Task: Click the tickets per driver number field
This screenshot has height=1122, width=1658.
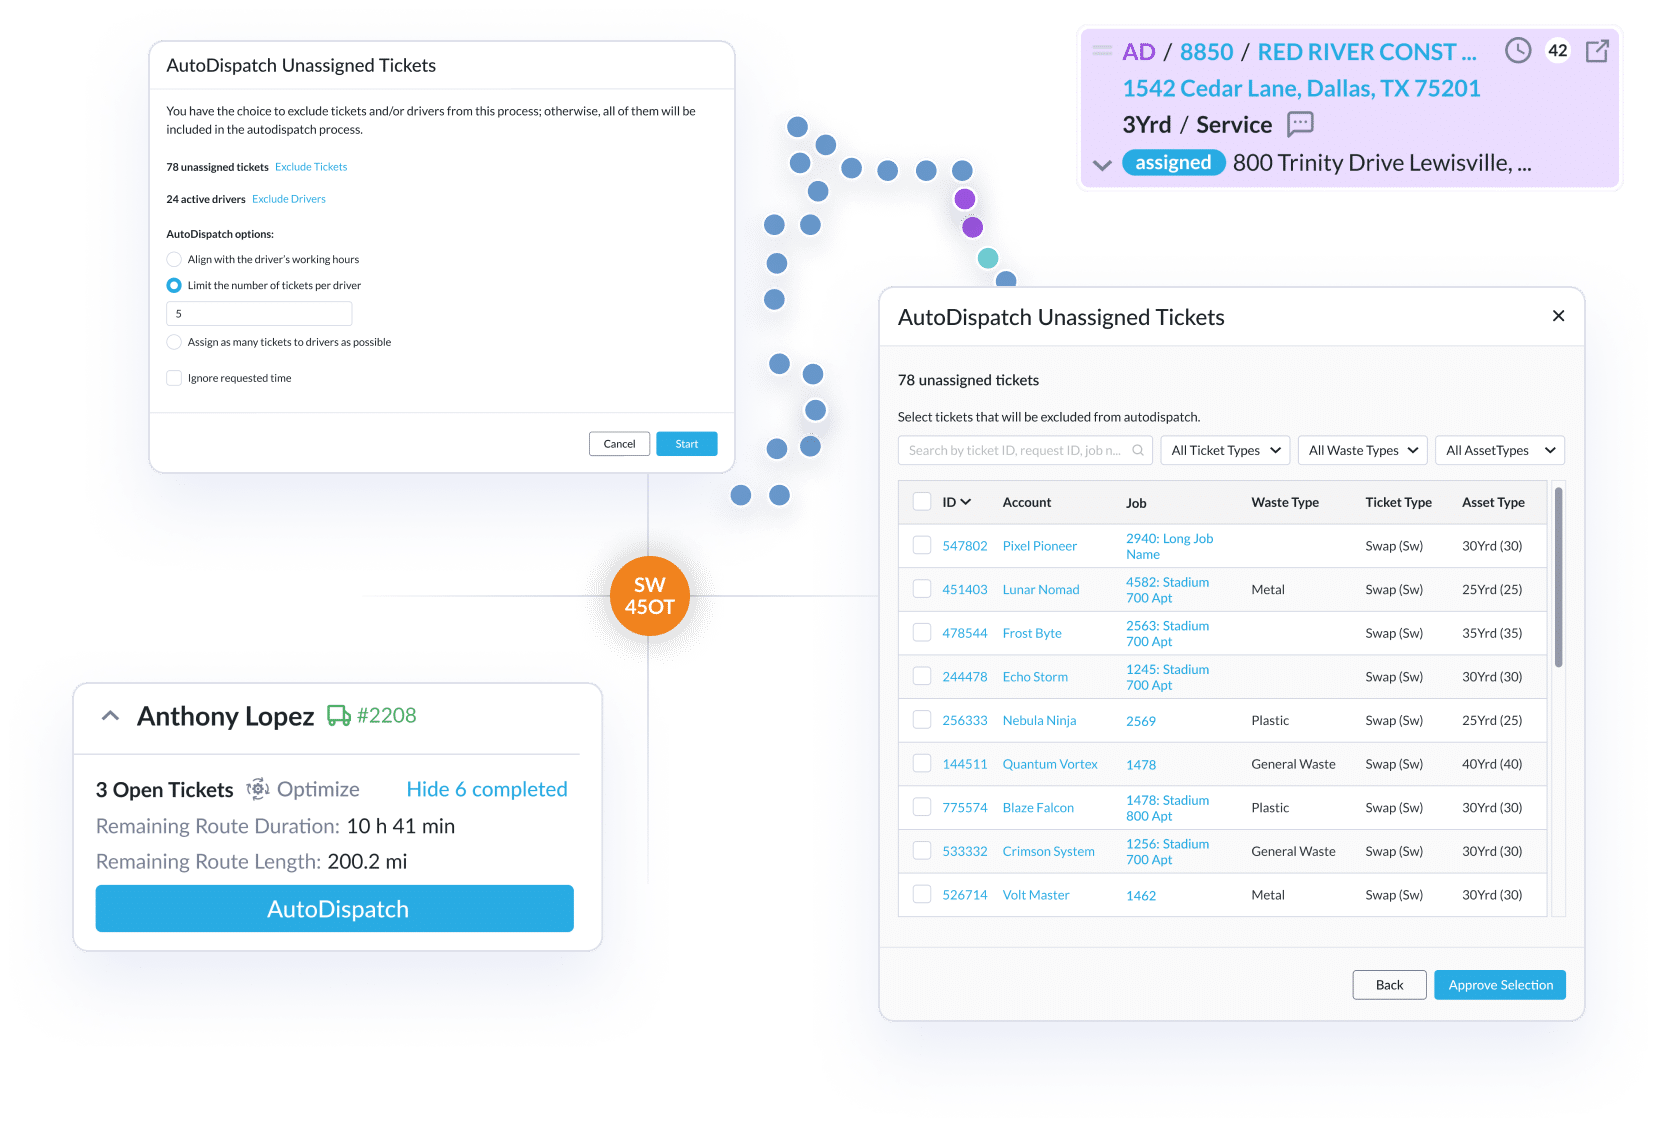Action: (x=259, y=314)
